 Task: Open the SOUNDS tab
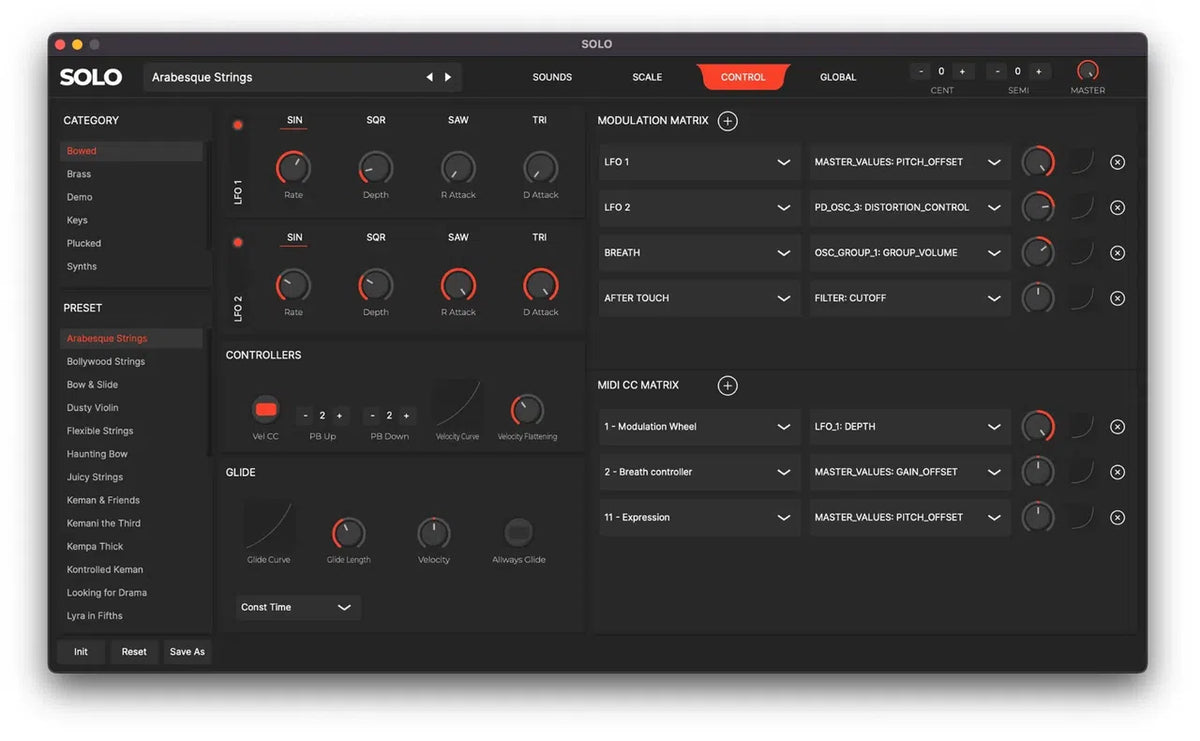coord(552,76)
